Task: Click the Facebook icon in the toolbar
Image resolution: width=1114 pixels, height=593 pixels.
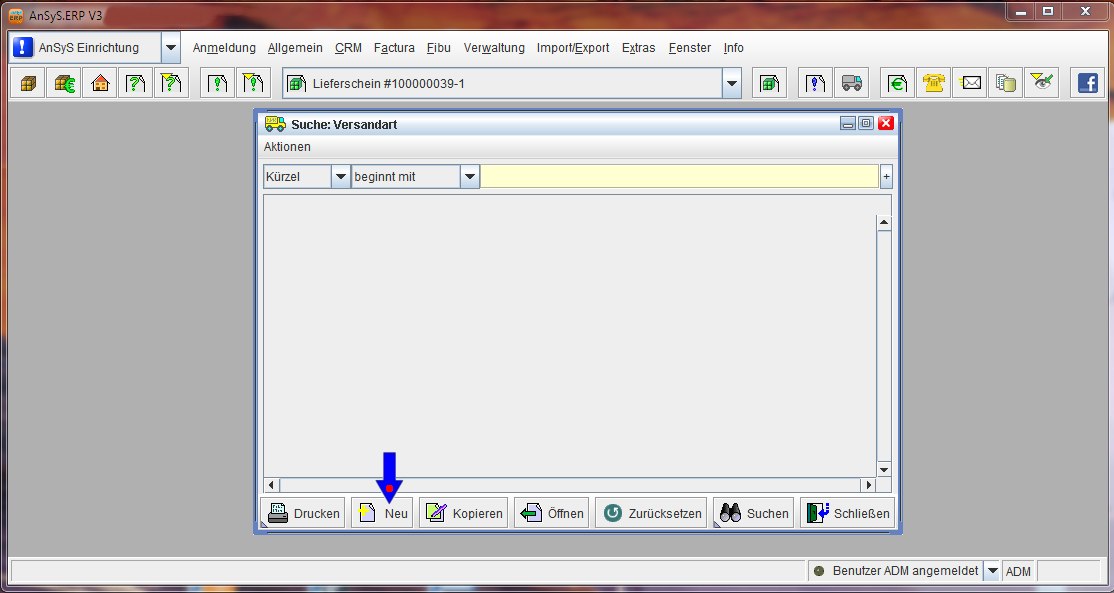Action: click(1086, 84)
